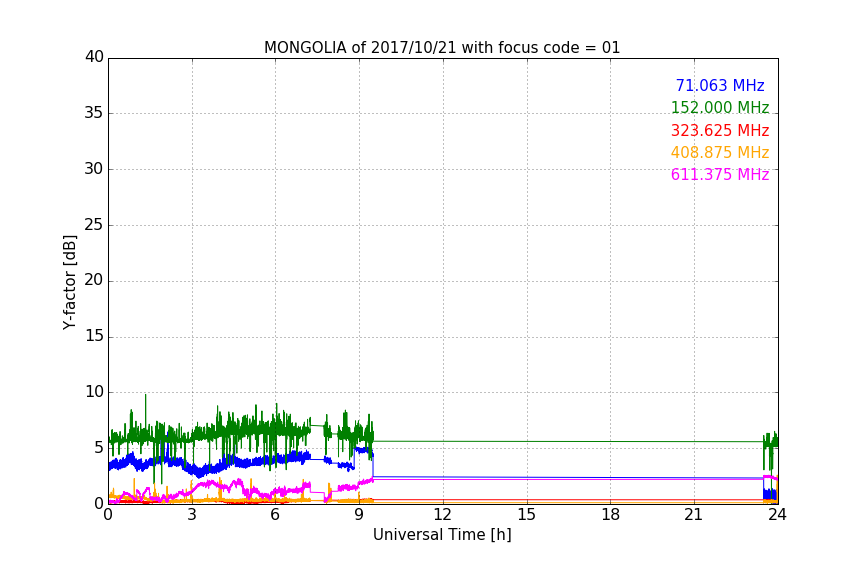This screenshot has height=576, width=864.
Task: Select the '71.063 MHz' legend label
Action: point(720,85)
